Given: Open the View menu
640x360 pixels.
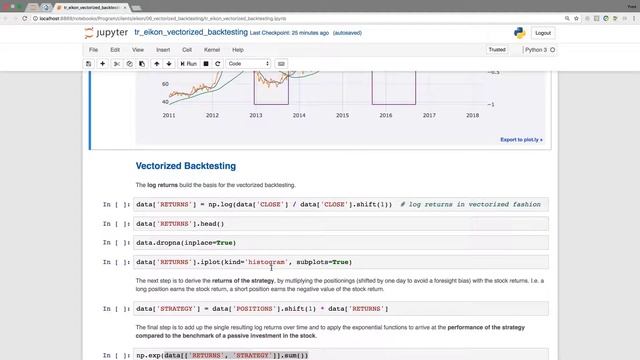Looking at the screenshot, I should [x=138, y=50].
